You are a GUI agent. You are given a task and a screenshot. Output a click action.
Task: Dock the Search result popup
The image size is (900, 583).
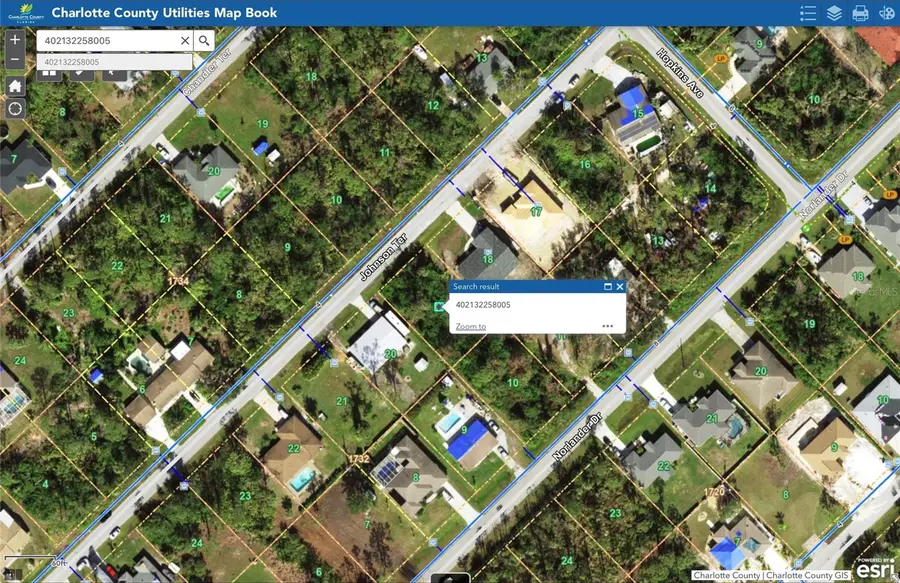click(608, 286)
